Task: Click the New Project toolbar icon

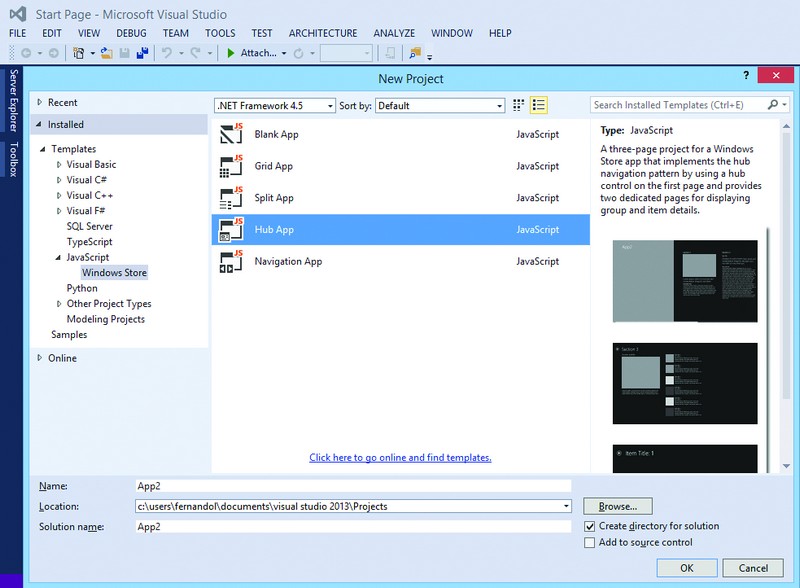Action: pos(79,53)
